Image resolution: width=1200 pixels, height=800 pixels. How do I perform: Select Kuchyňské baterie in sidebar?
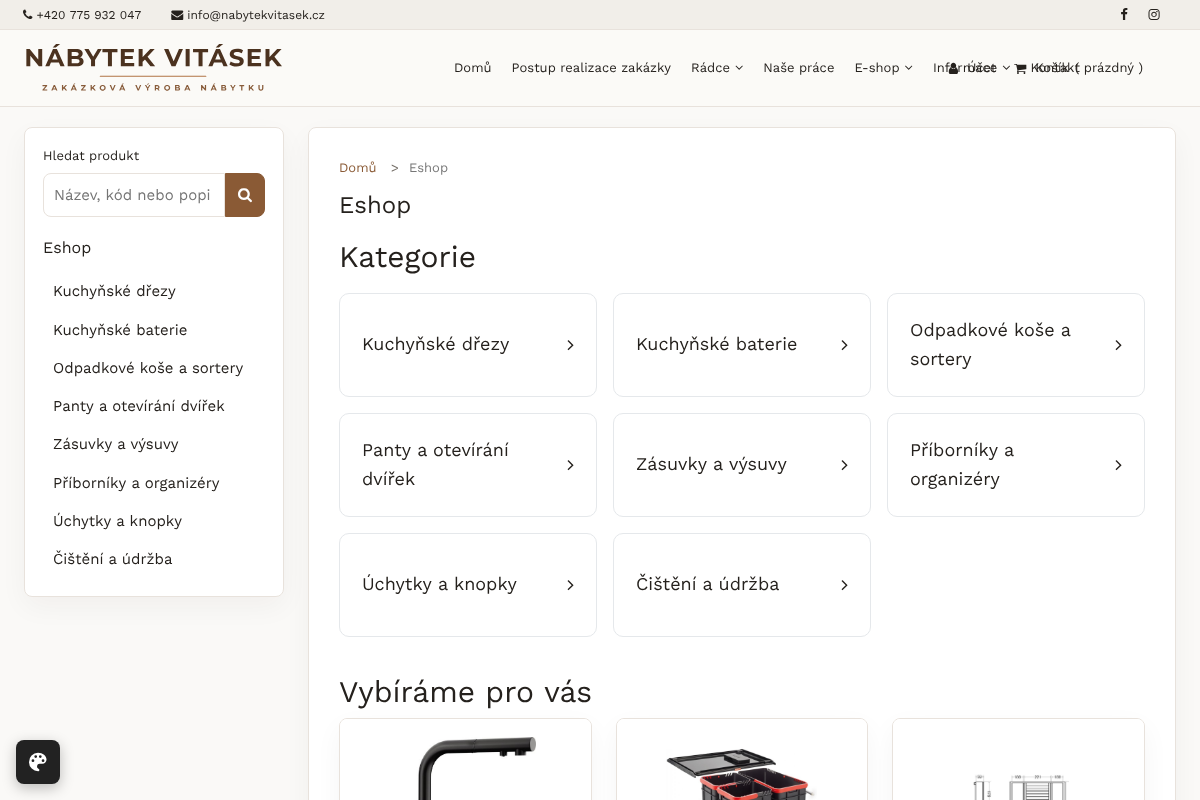coord(120,330)
